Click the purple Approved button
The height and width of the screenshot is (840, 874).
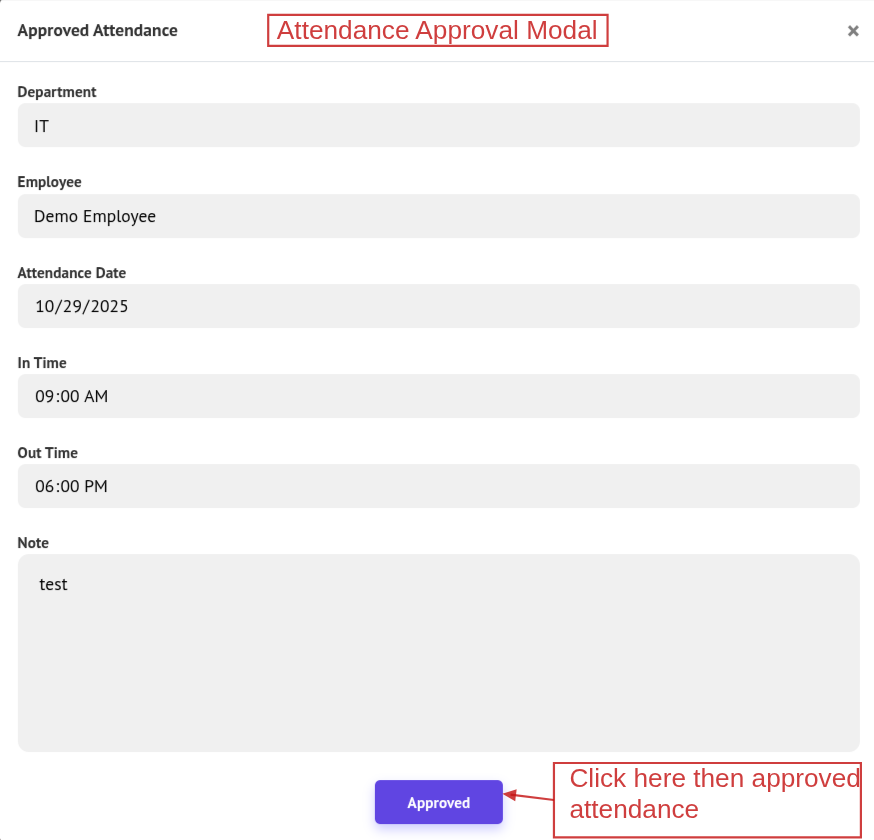pos(438,802)
